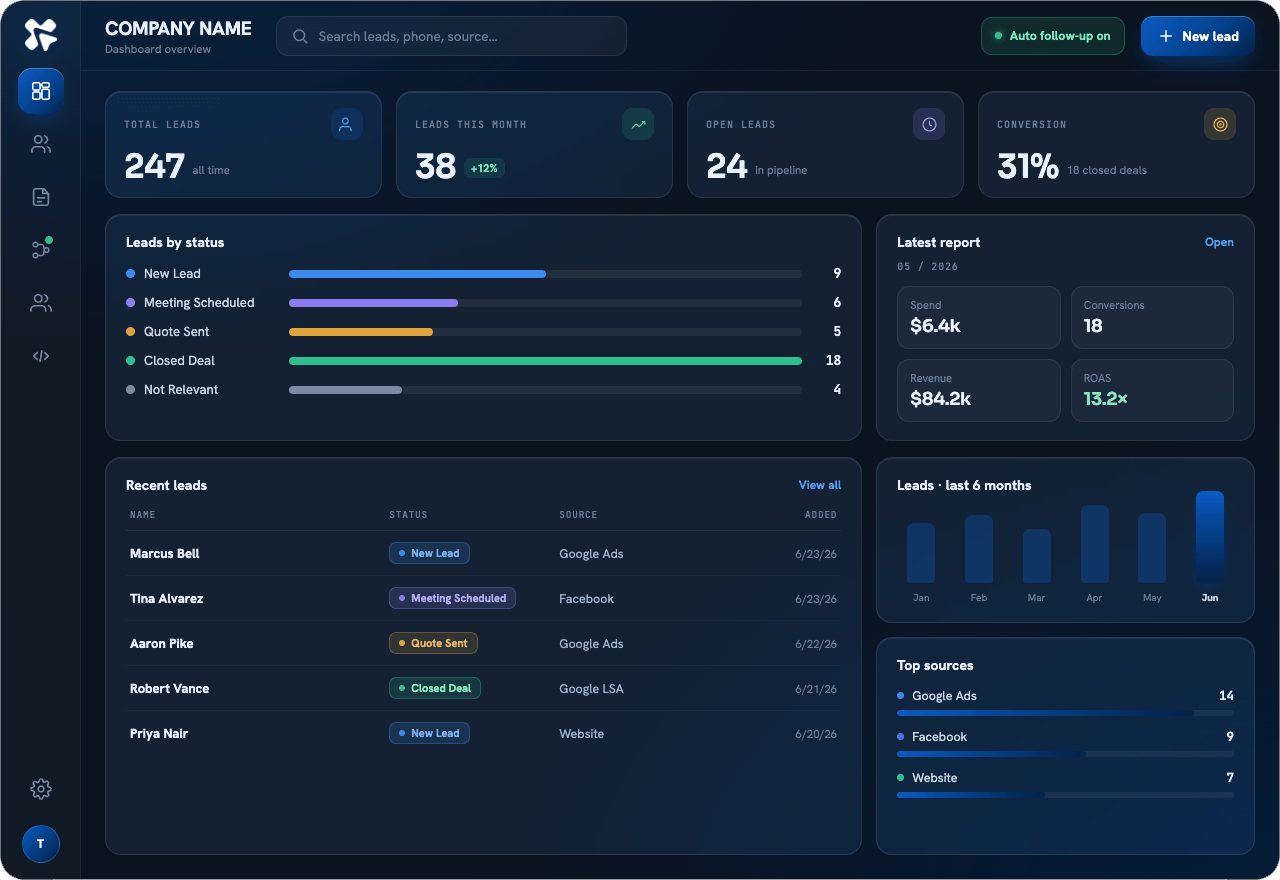Image resolution: width=1280 pixels, height=880 pixels.
Task: View all recent leads
Action: [x=820, y=485]
